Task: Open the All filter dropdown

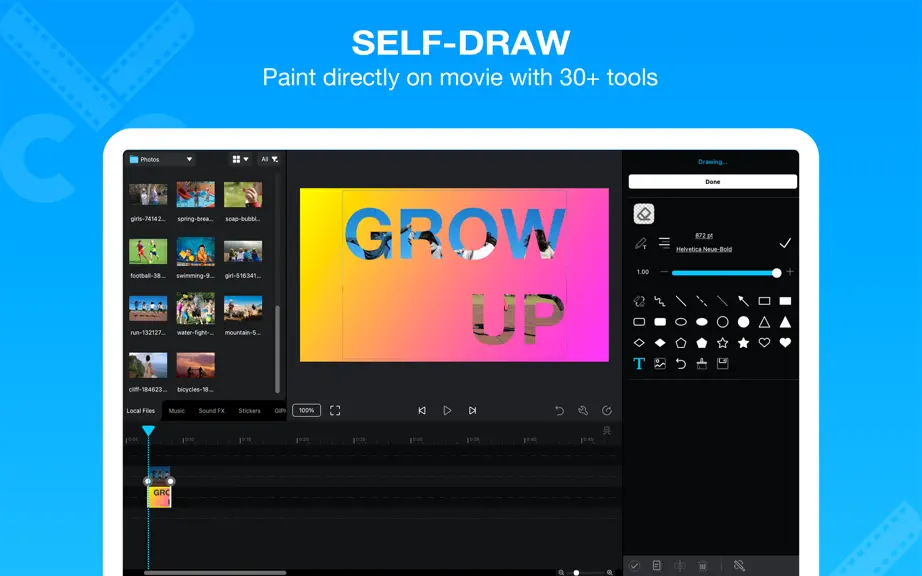Action: [269, 159]
